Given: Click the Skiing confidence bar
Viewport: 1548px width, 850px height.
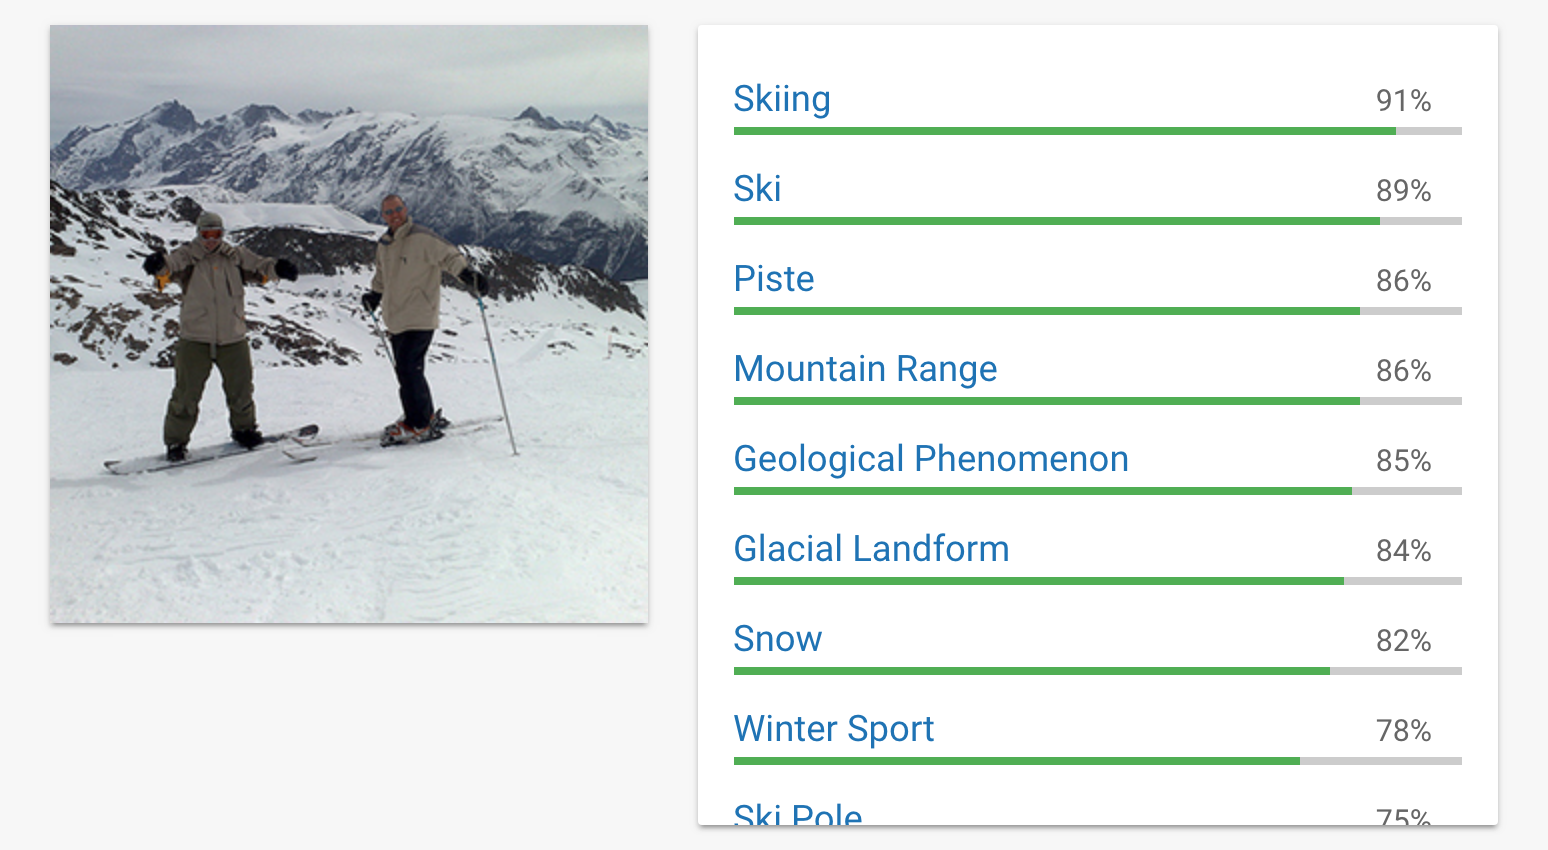Looking at the screenshot, I should 1097,131.
